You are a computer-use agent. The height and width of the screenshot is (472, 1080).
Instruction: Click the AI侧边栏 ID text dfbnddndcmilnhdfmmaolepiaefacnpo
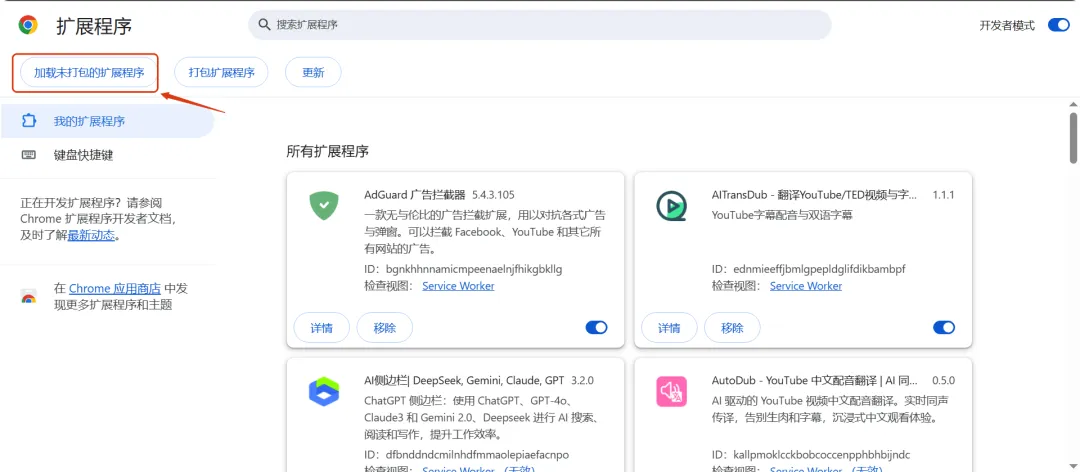pos(478,455)
